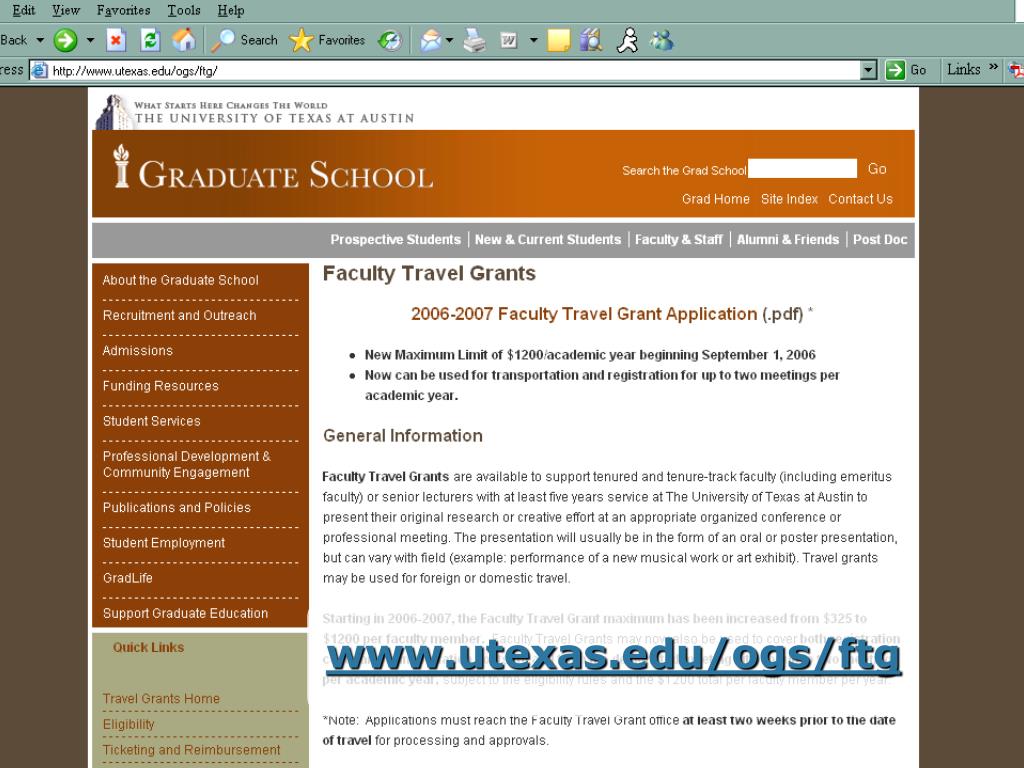1024x768 pixels.
Task: Open Support Graduate Education sidebar link
Action: (185, 613)
